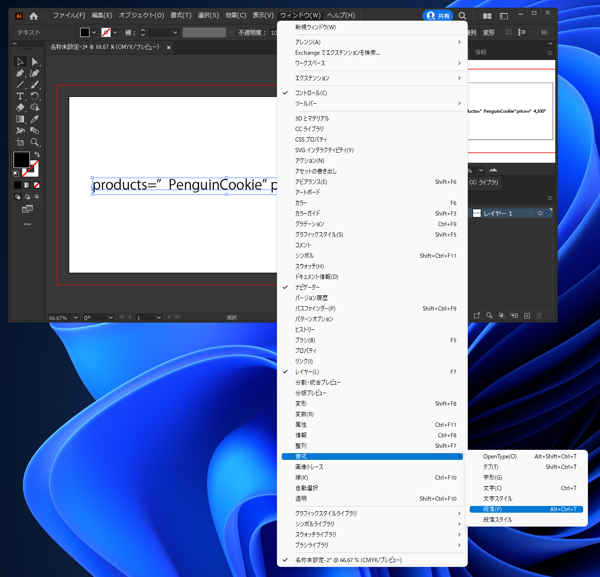
Task: Open the Gradient (グラデーション) panel entry
Action: (372, 224)
